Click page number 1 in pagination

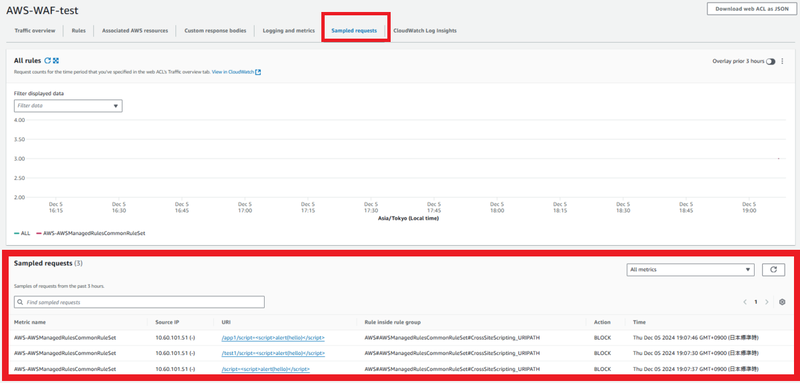click(x=756, y=302)
